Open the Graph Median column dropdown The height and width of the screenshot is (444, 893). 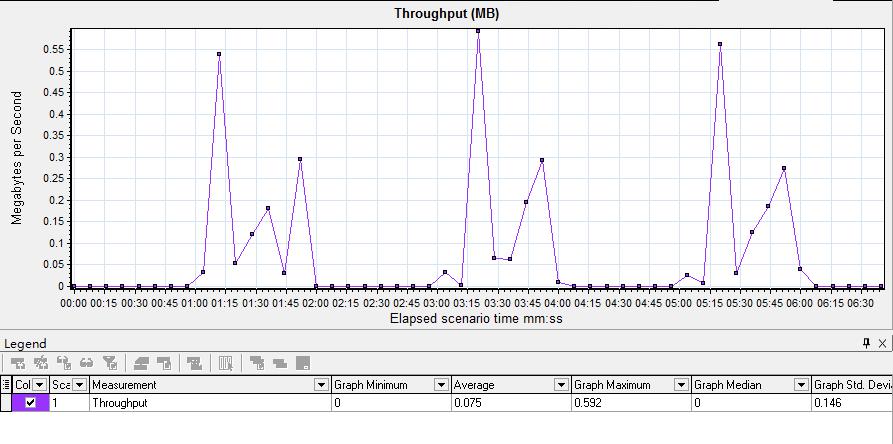click(x=800, y=385)
